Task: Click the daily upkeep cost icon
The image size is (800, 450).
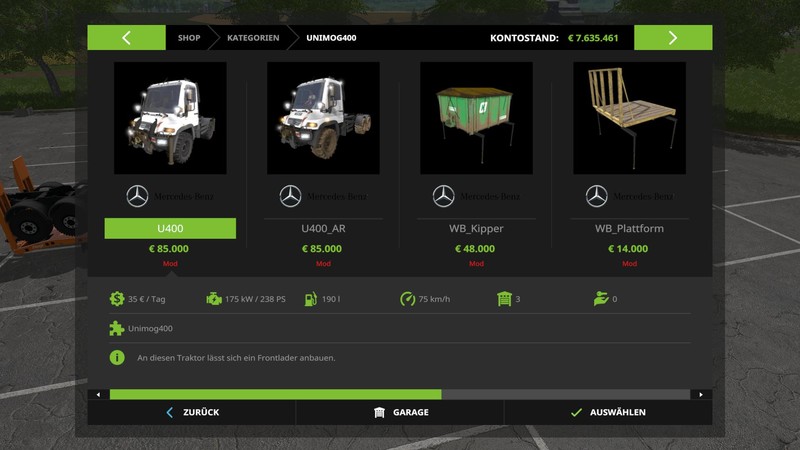Action: pos(117,298)
